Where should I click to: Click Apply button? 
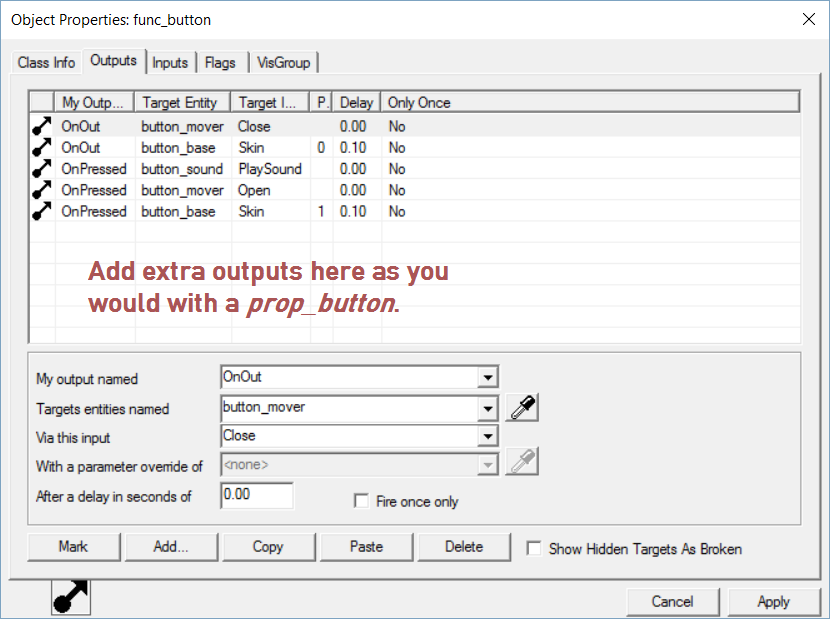[x=773, y=602]
